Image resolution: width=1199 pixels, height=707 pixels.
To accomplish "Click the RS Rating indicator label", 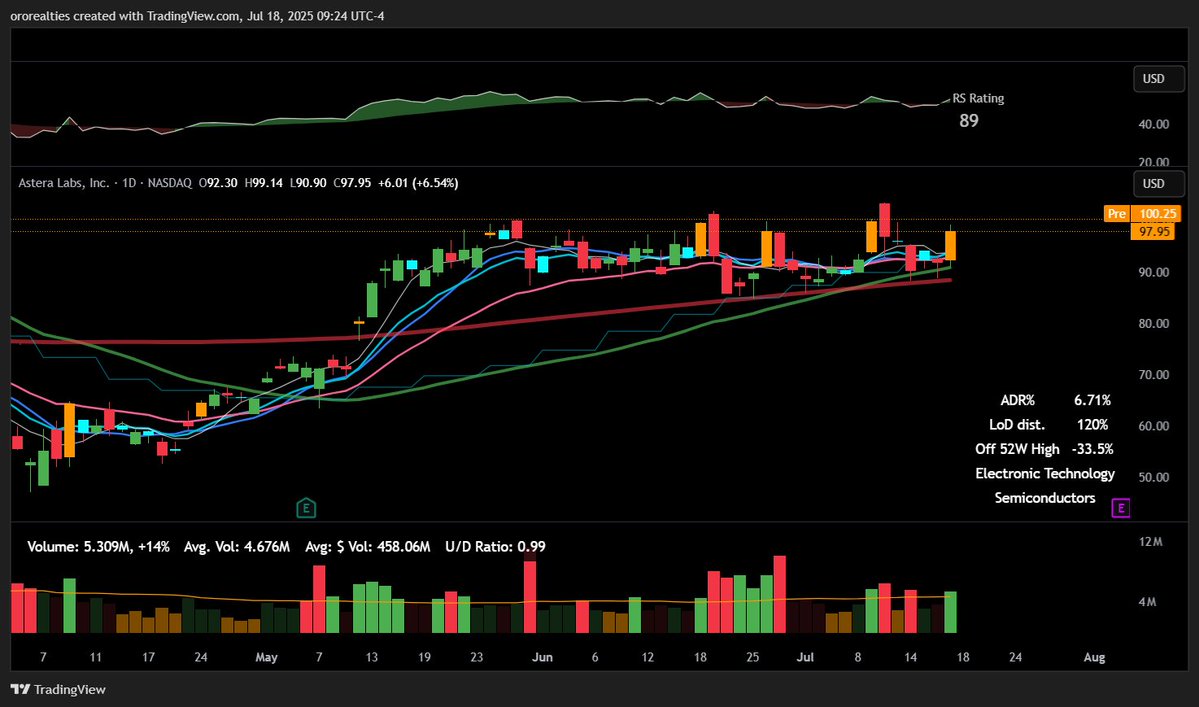I will (978, 99).
